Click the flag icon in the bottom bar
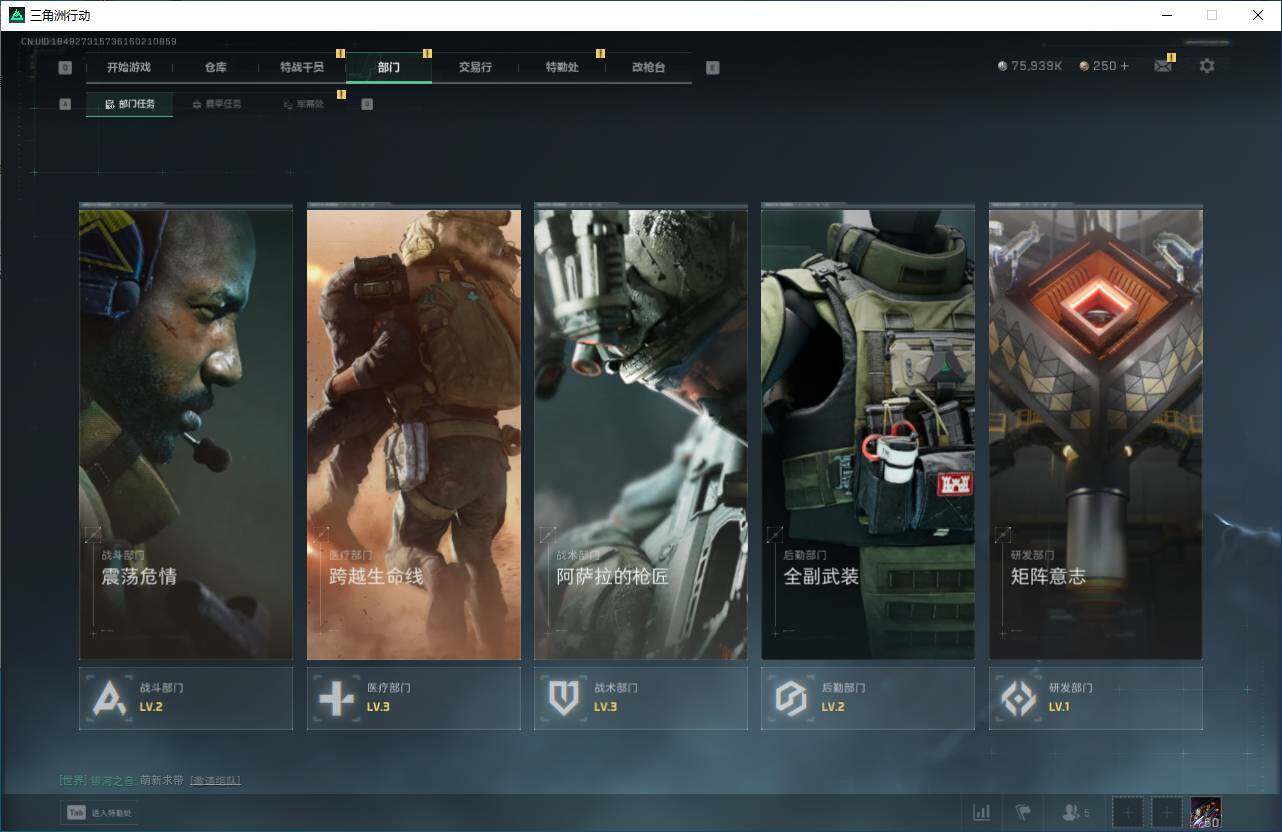Screen dimensions: 1282x832 point(1022,812)
